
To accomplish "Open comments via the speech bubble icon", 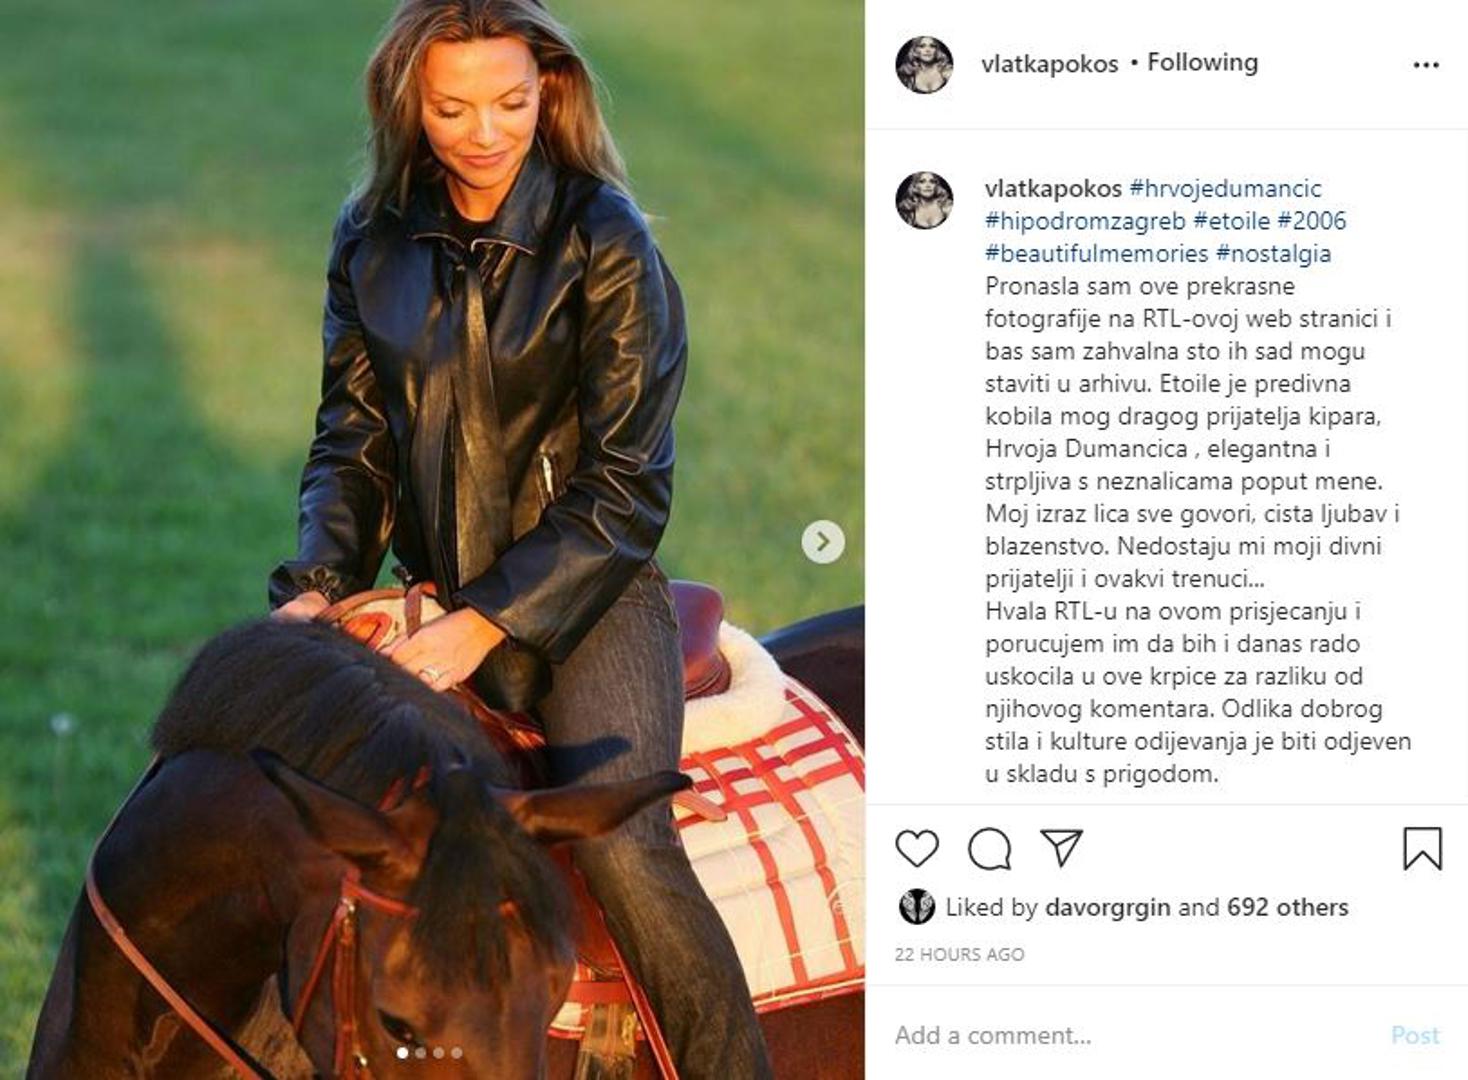I will (989, 849).
